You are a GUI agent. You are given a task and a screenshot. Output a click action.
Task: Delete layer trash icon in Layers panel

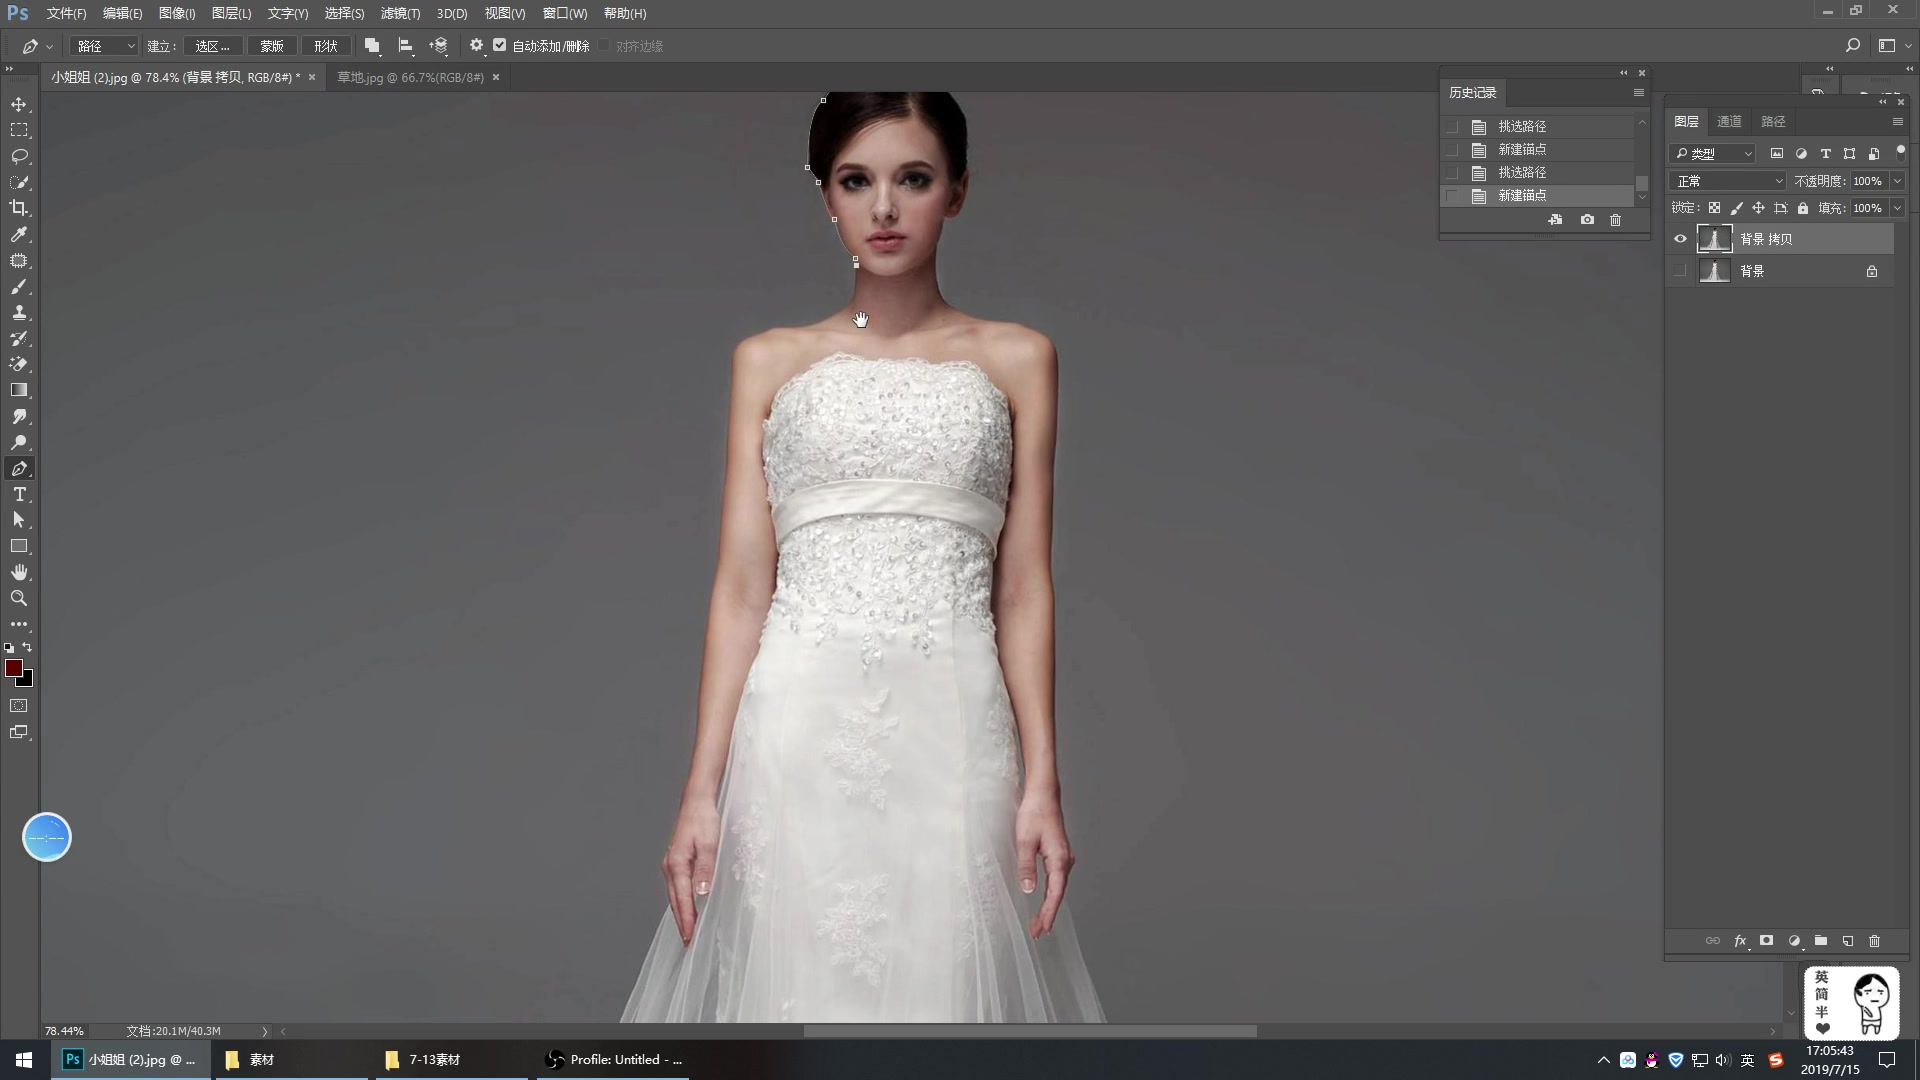[x=1875, y=941]
